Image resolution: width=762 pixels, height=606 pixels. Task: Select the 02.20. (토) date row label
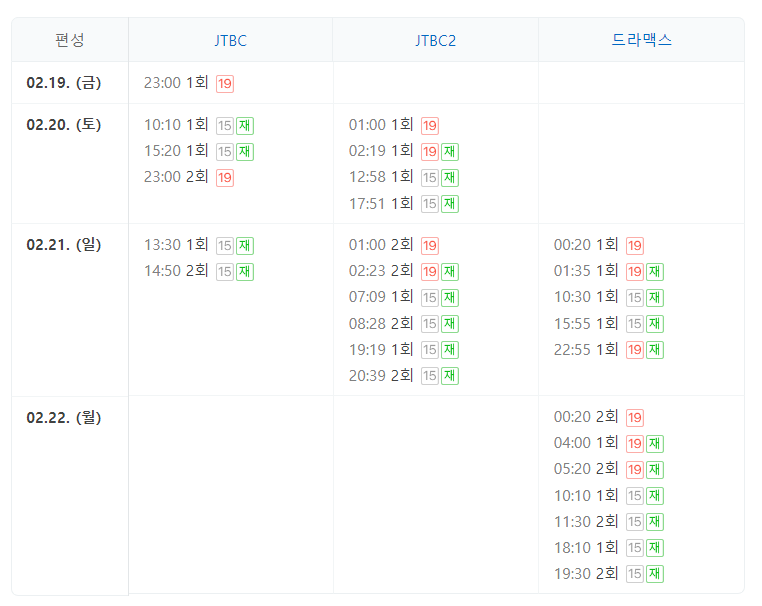(x=64, y=125)
